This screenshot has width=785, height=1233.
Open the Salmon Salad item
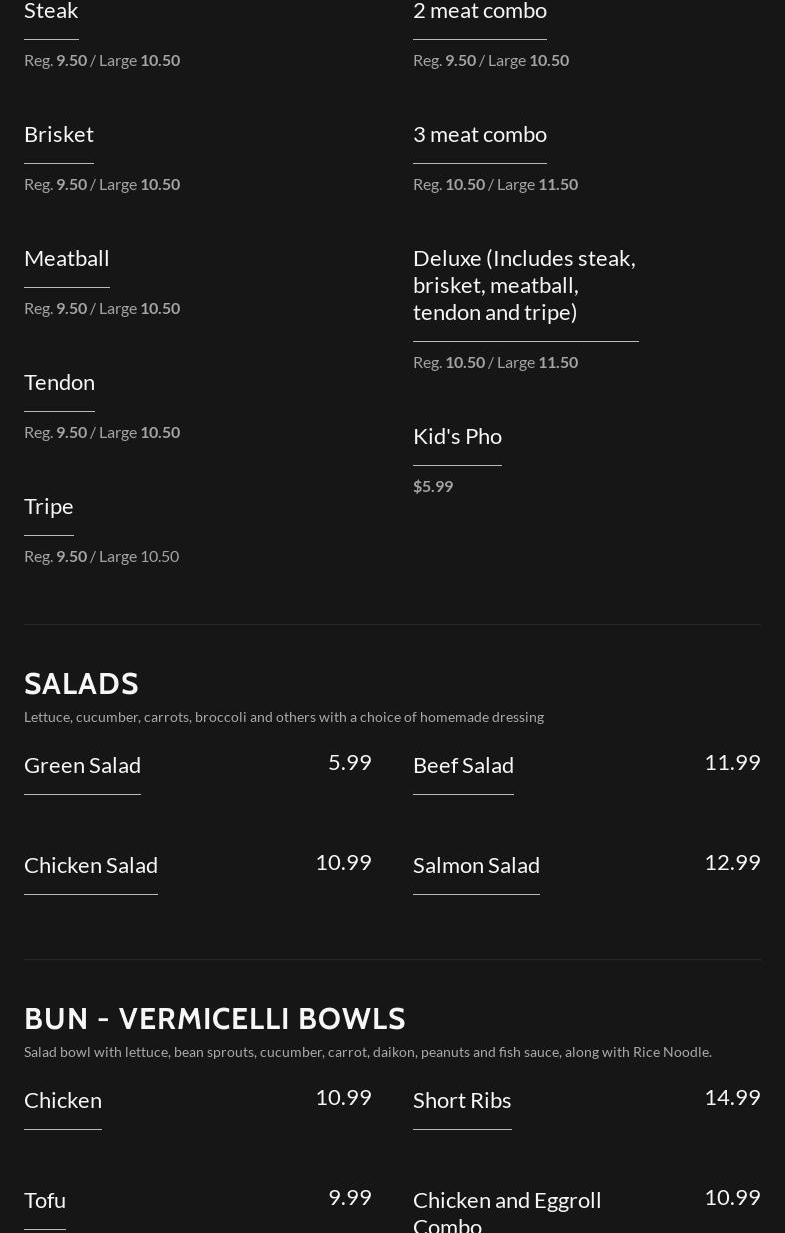[476, 865]
